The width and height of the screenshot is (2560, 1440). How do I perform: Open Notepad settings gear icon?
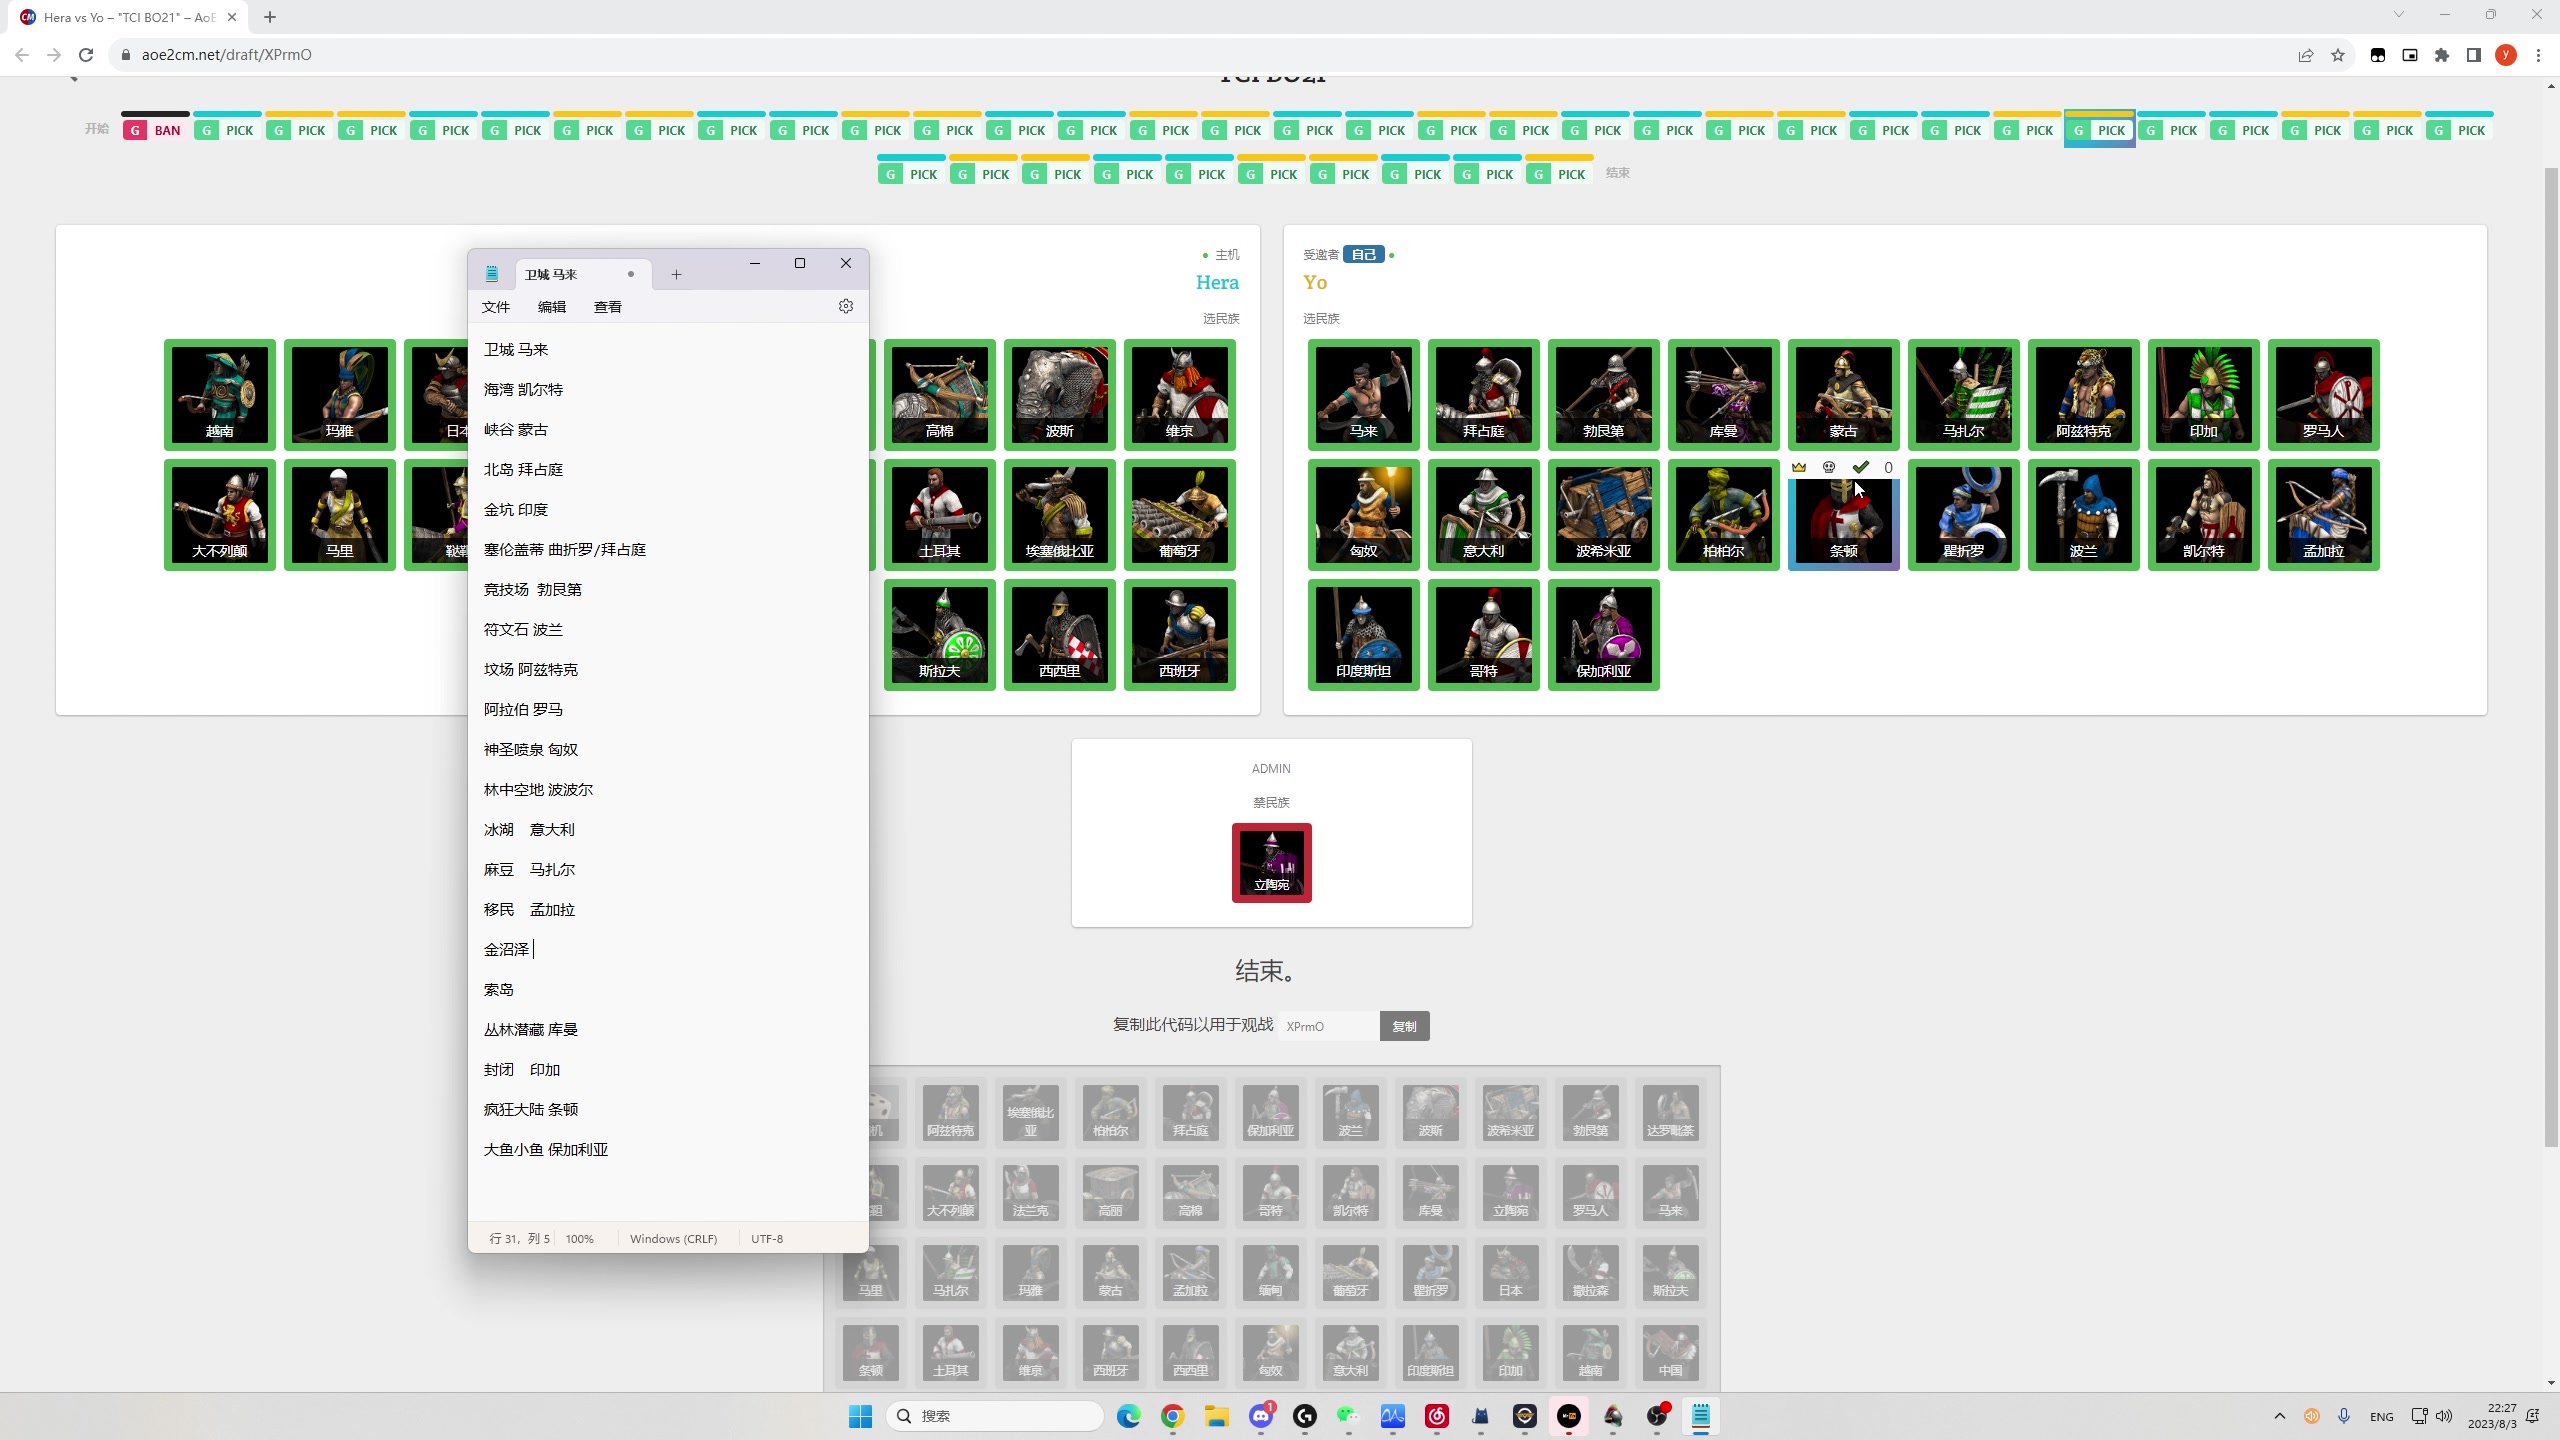point(846,306)
